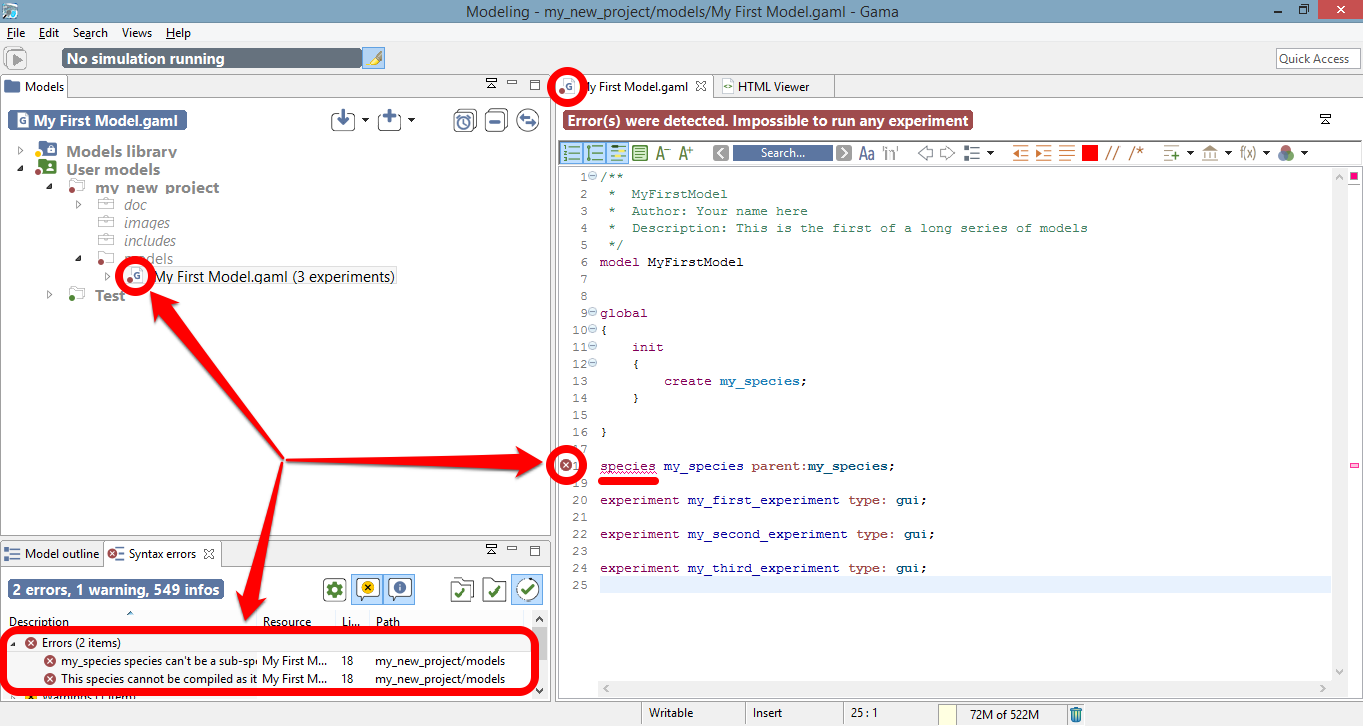Viewport: 1363px width, 726px height.
Task: Click the Resource column header
Action: pyautogui.click(x=287, y=622)
